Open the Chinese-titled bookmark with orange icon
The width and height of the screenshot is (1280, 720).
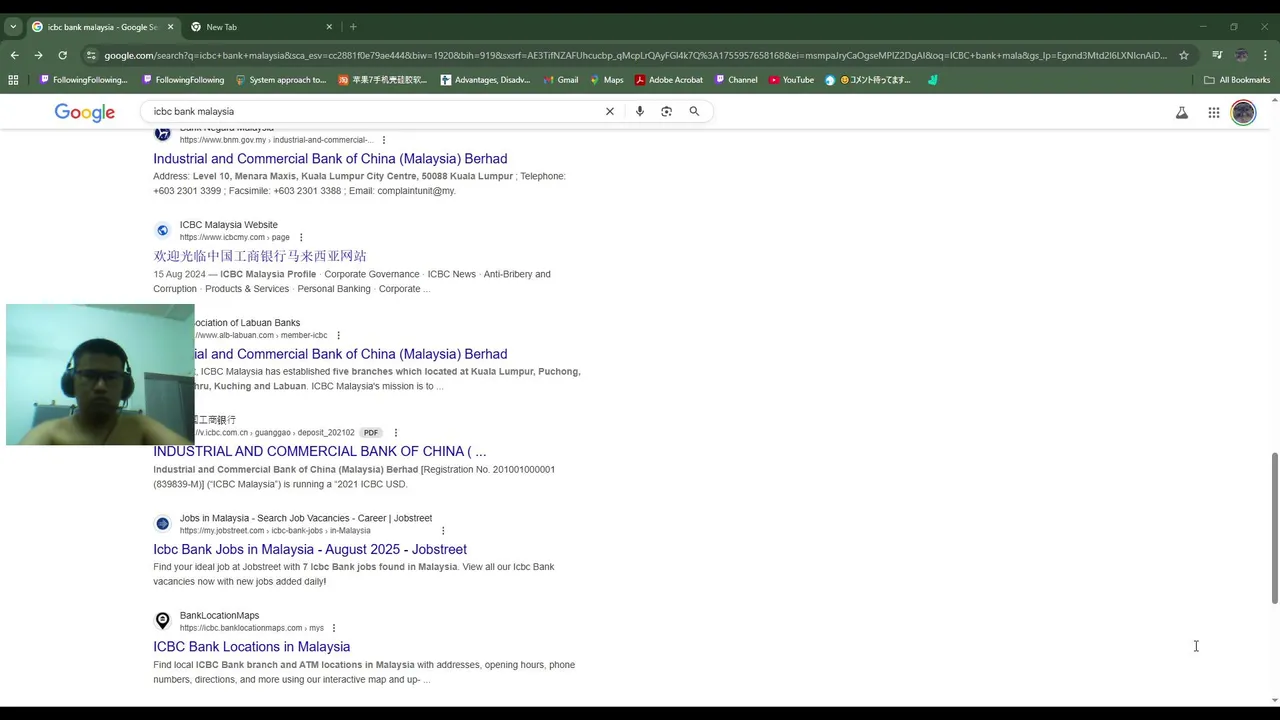tap(383, 80)
